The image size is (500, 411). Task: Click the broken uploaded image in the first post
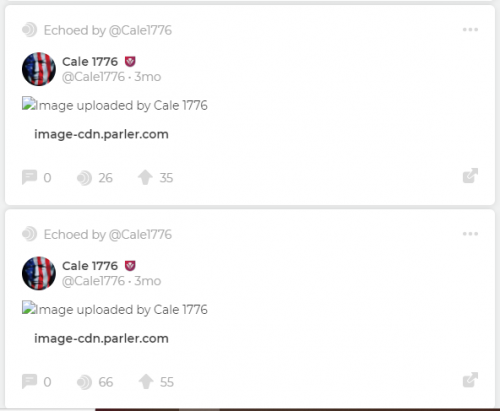click(x=115, y=105)
